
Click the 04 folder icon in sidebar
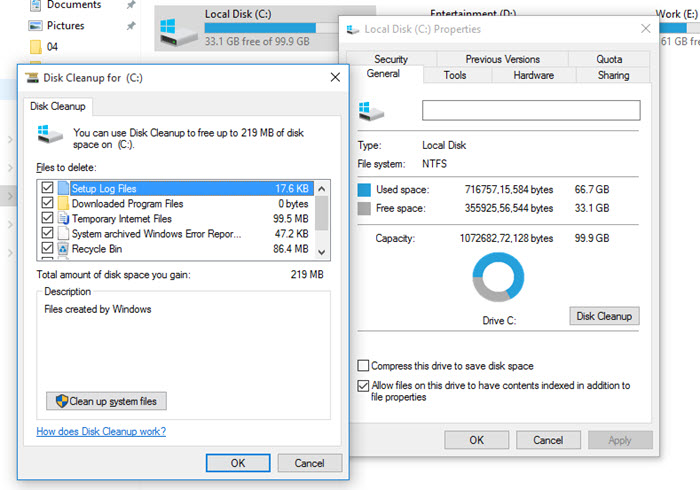35,46
